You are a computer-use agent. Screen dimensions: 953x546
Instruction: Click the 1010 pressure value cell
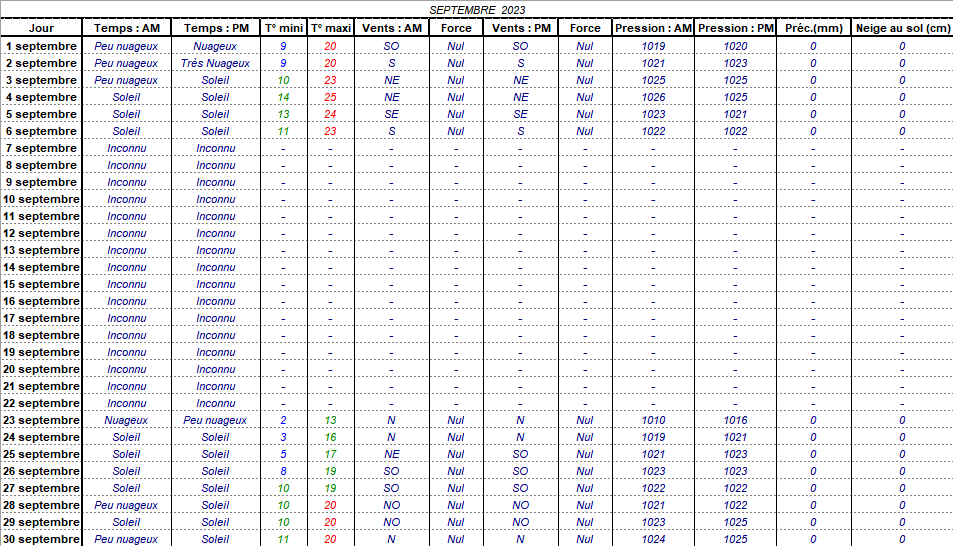tap(653, 420)
